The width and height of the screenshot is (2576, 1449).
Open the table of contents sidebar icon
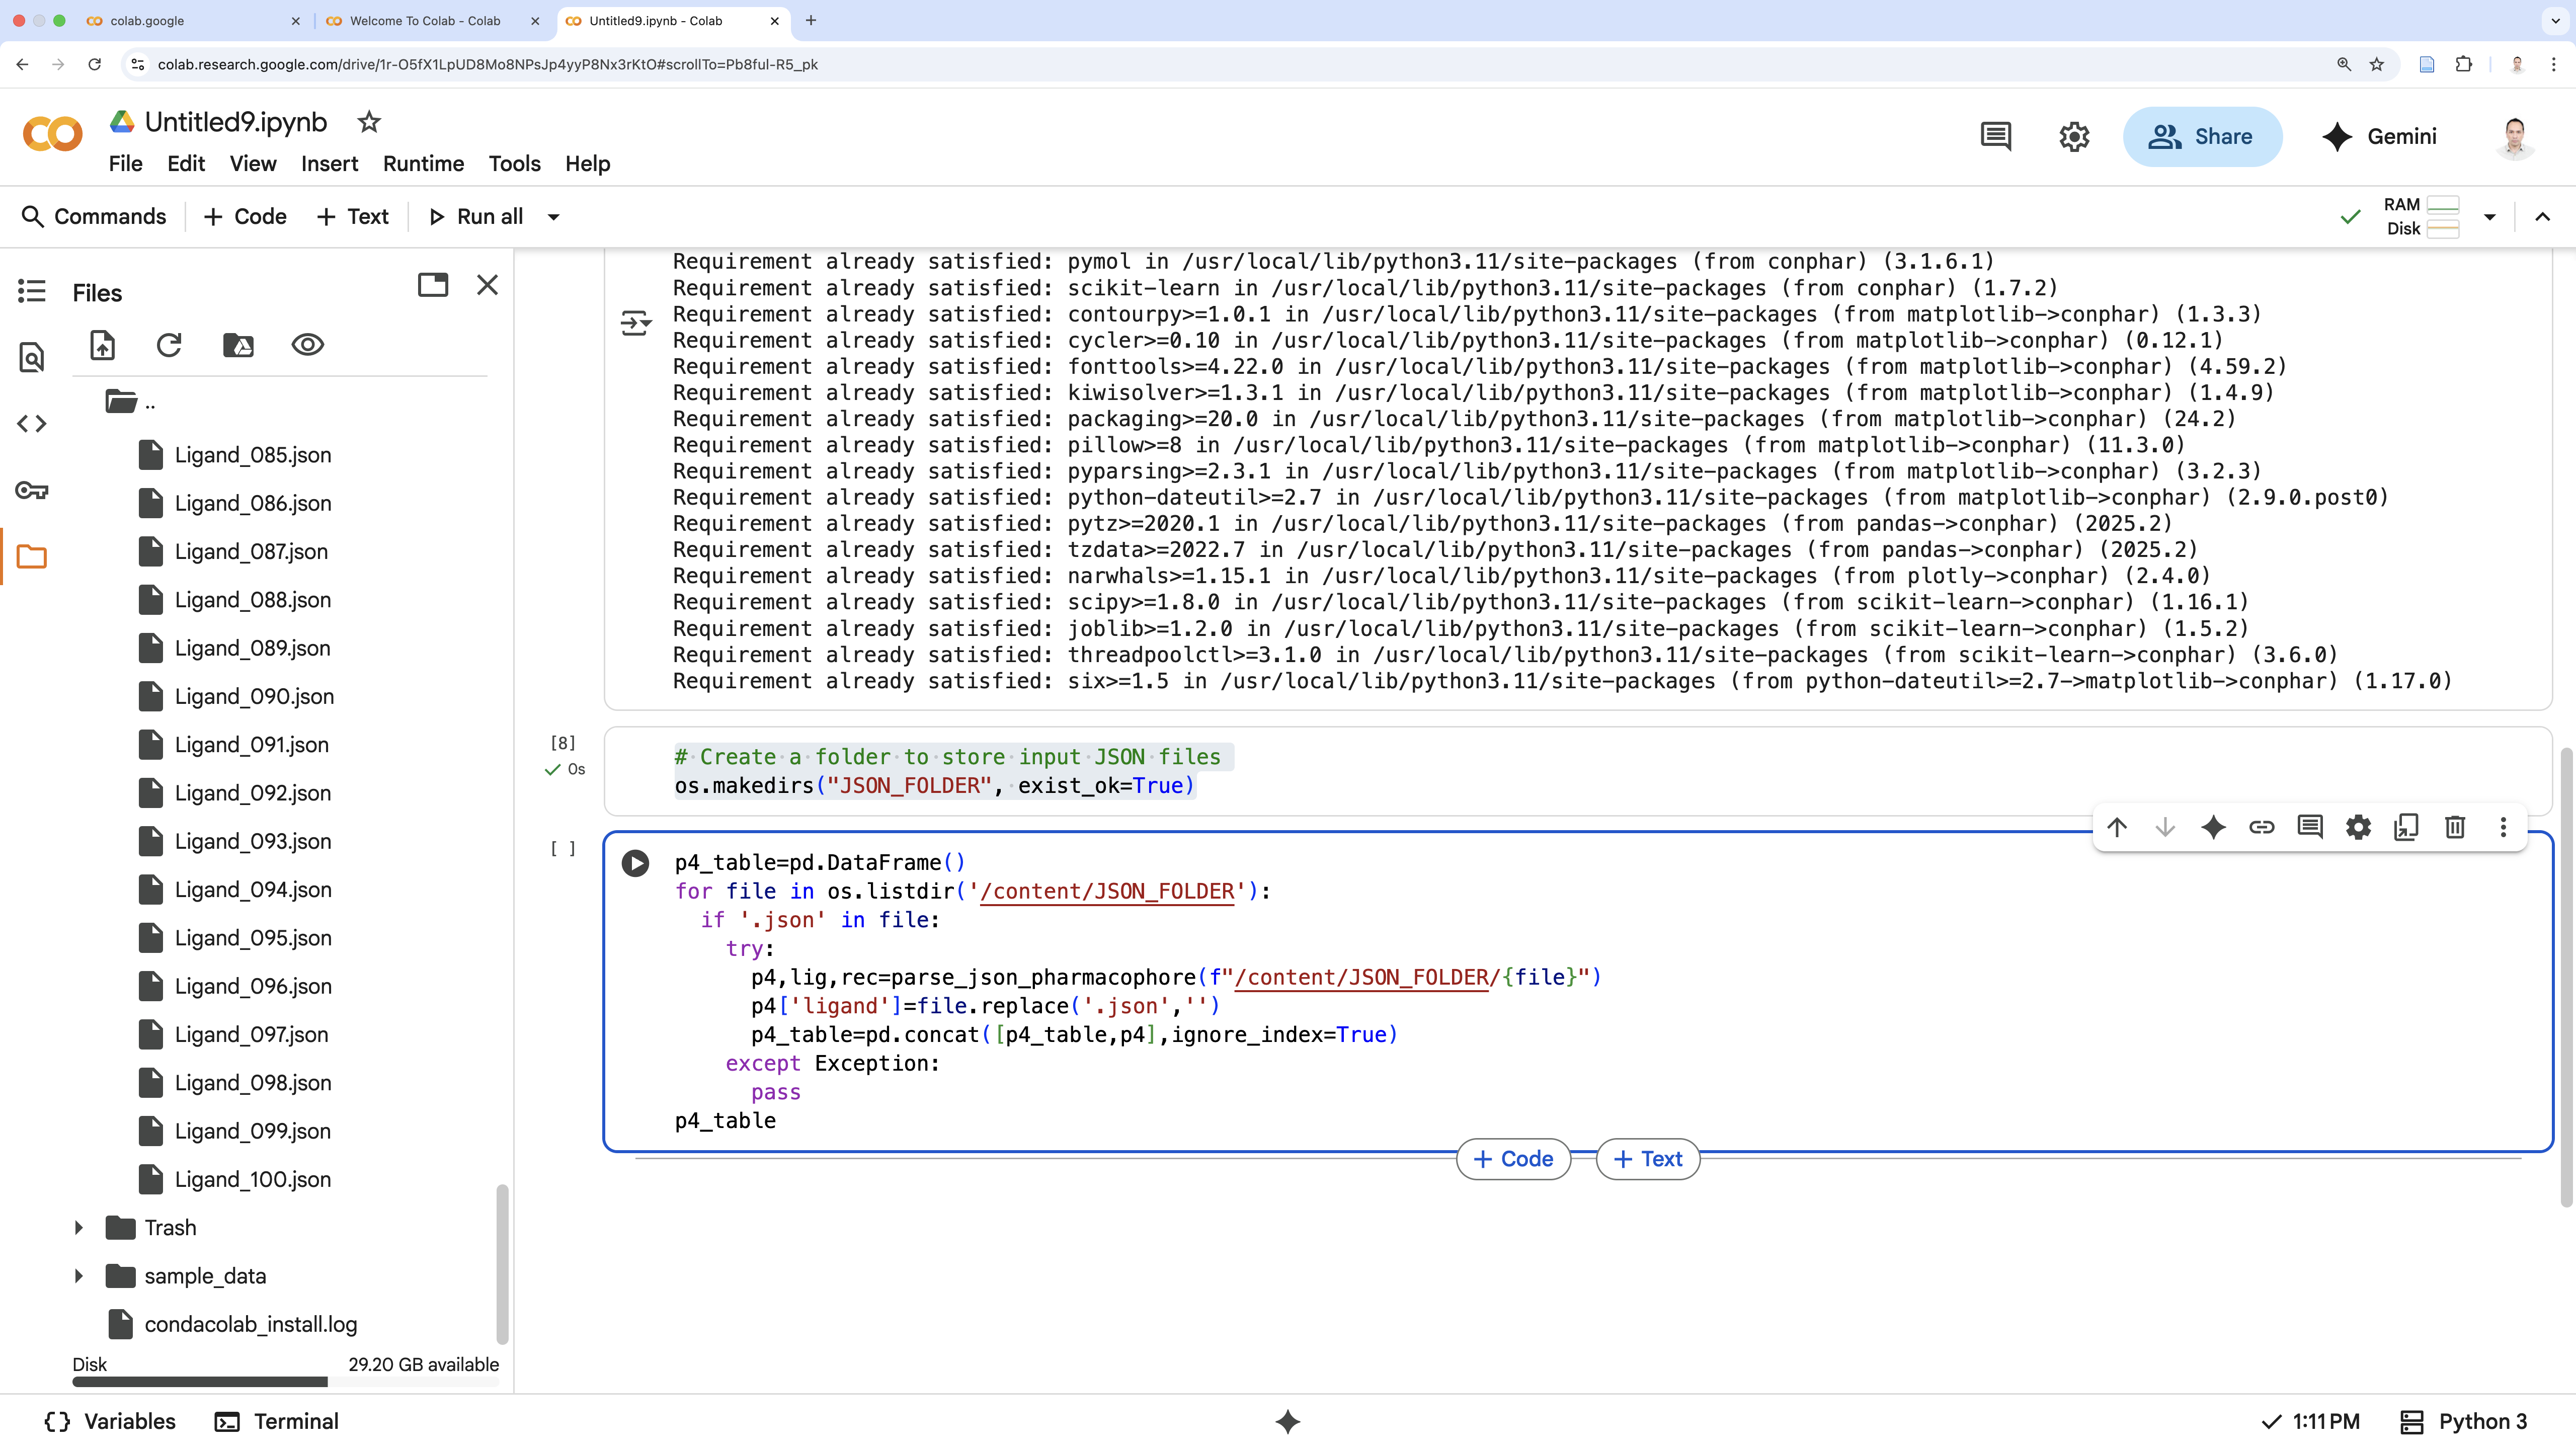pyautogui.click(x=32, y=291)
